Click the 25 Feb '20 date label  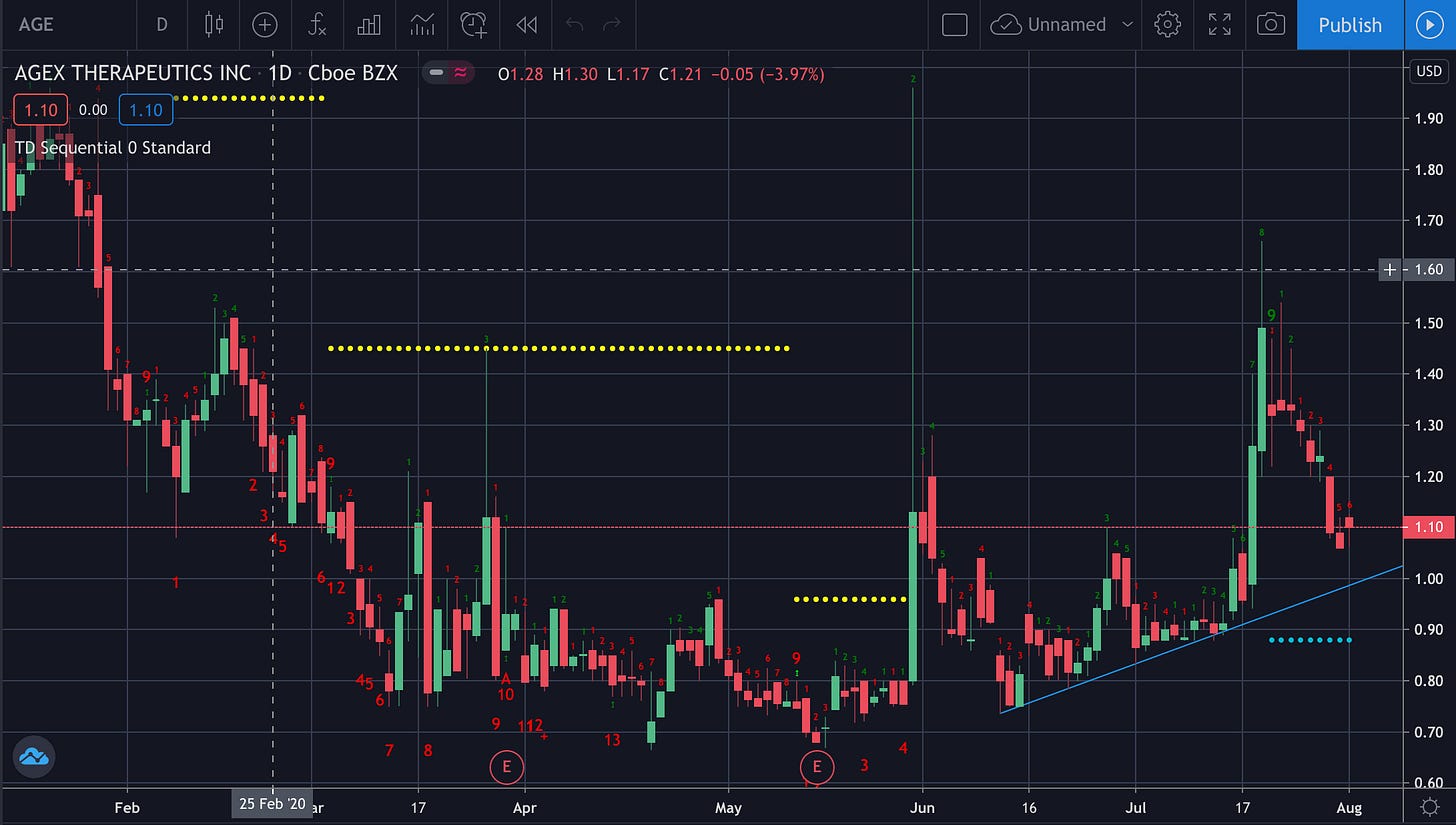[x=272, y=804]
